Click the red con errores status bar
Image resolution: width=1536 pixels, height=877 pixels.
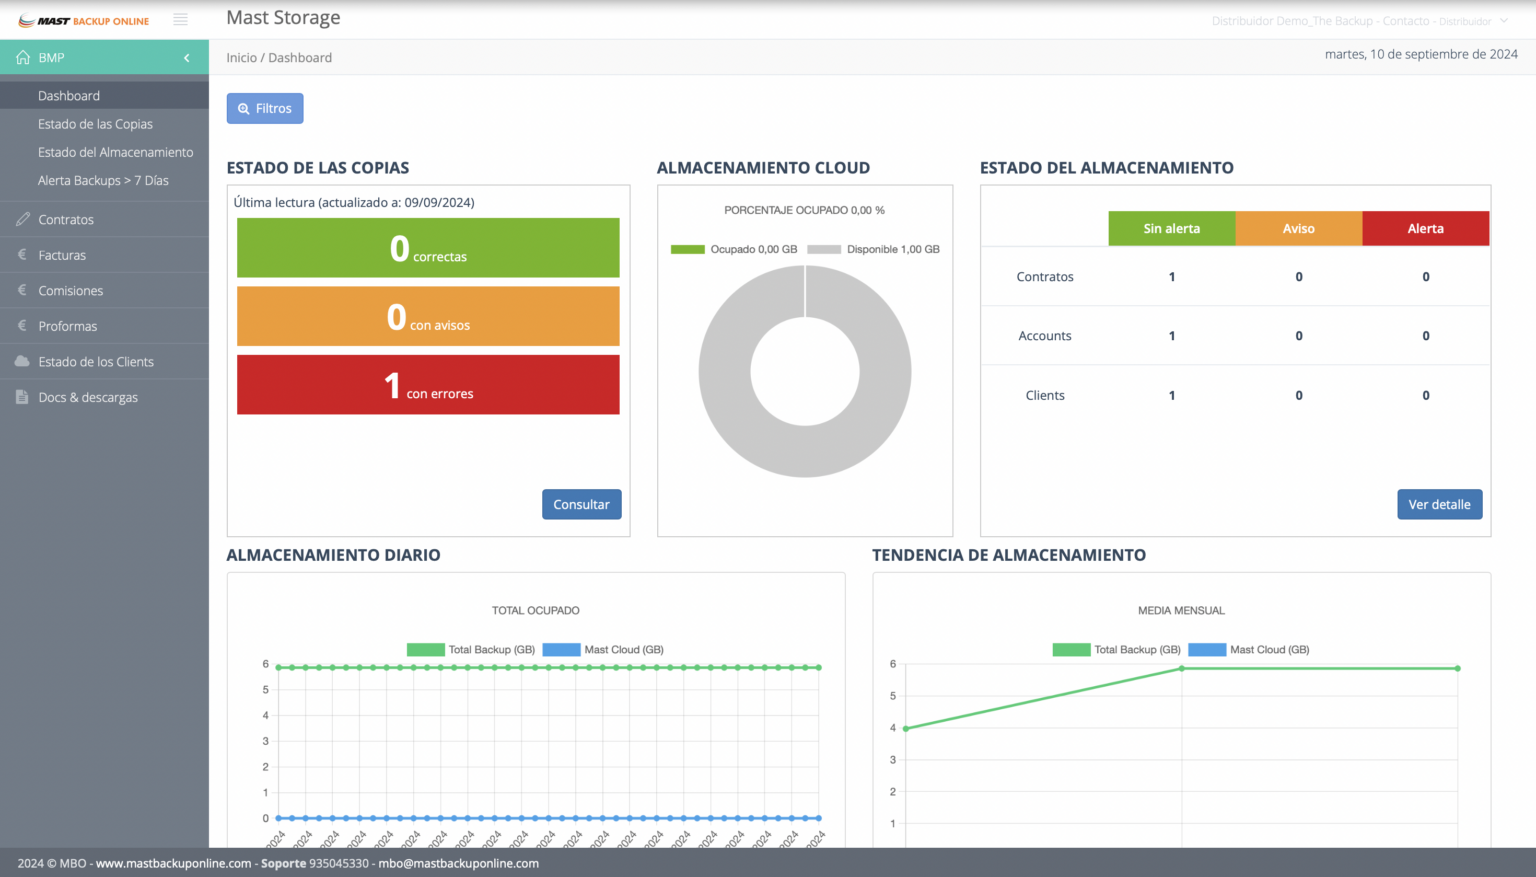click(428, 385)
